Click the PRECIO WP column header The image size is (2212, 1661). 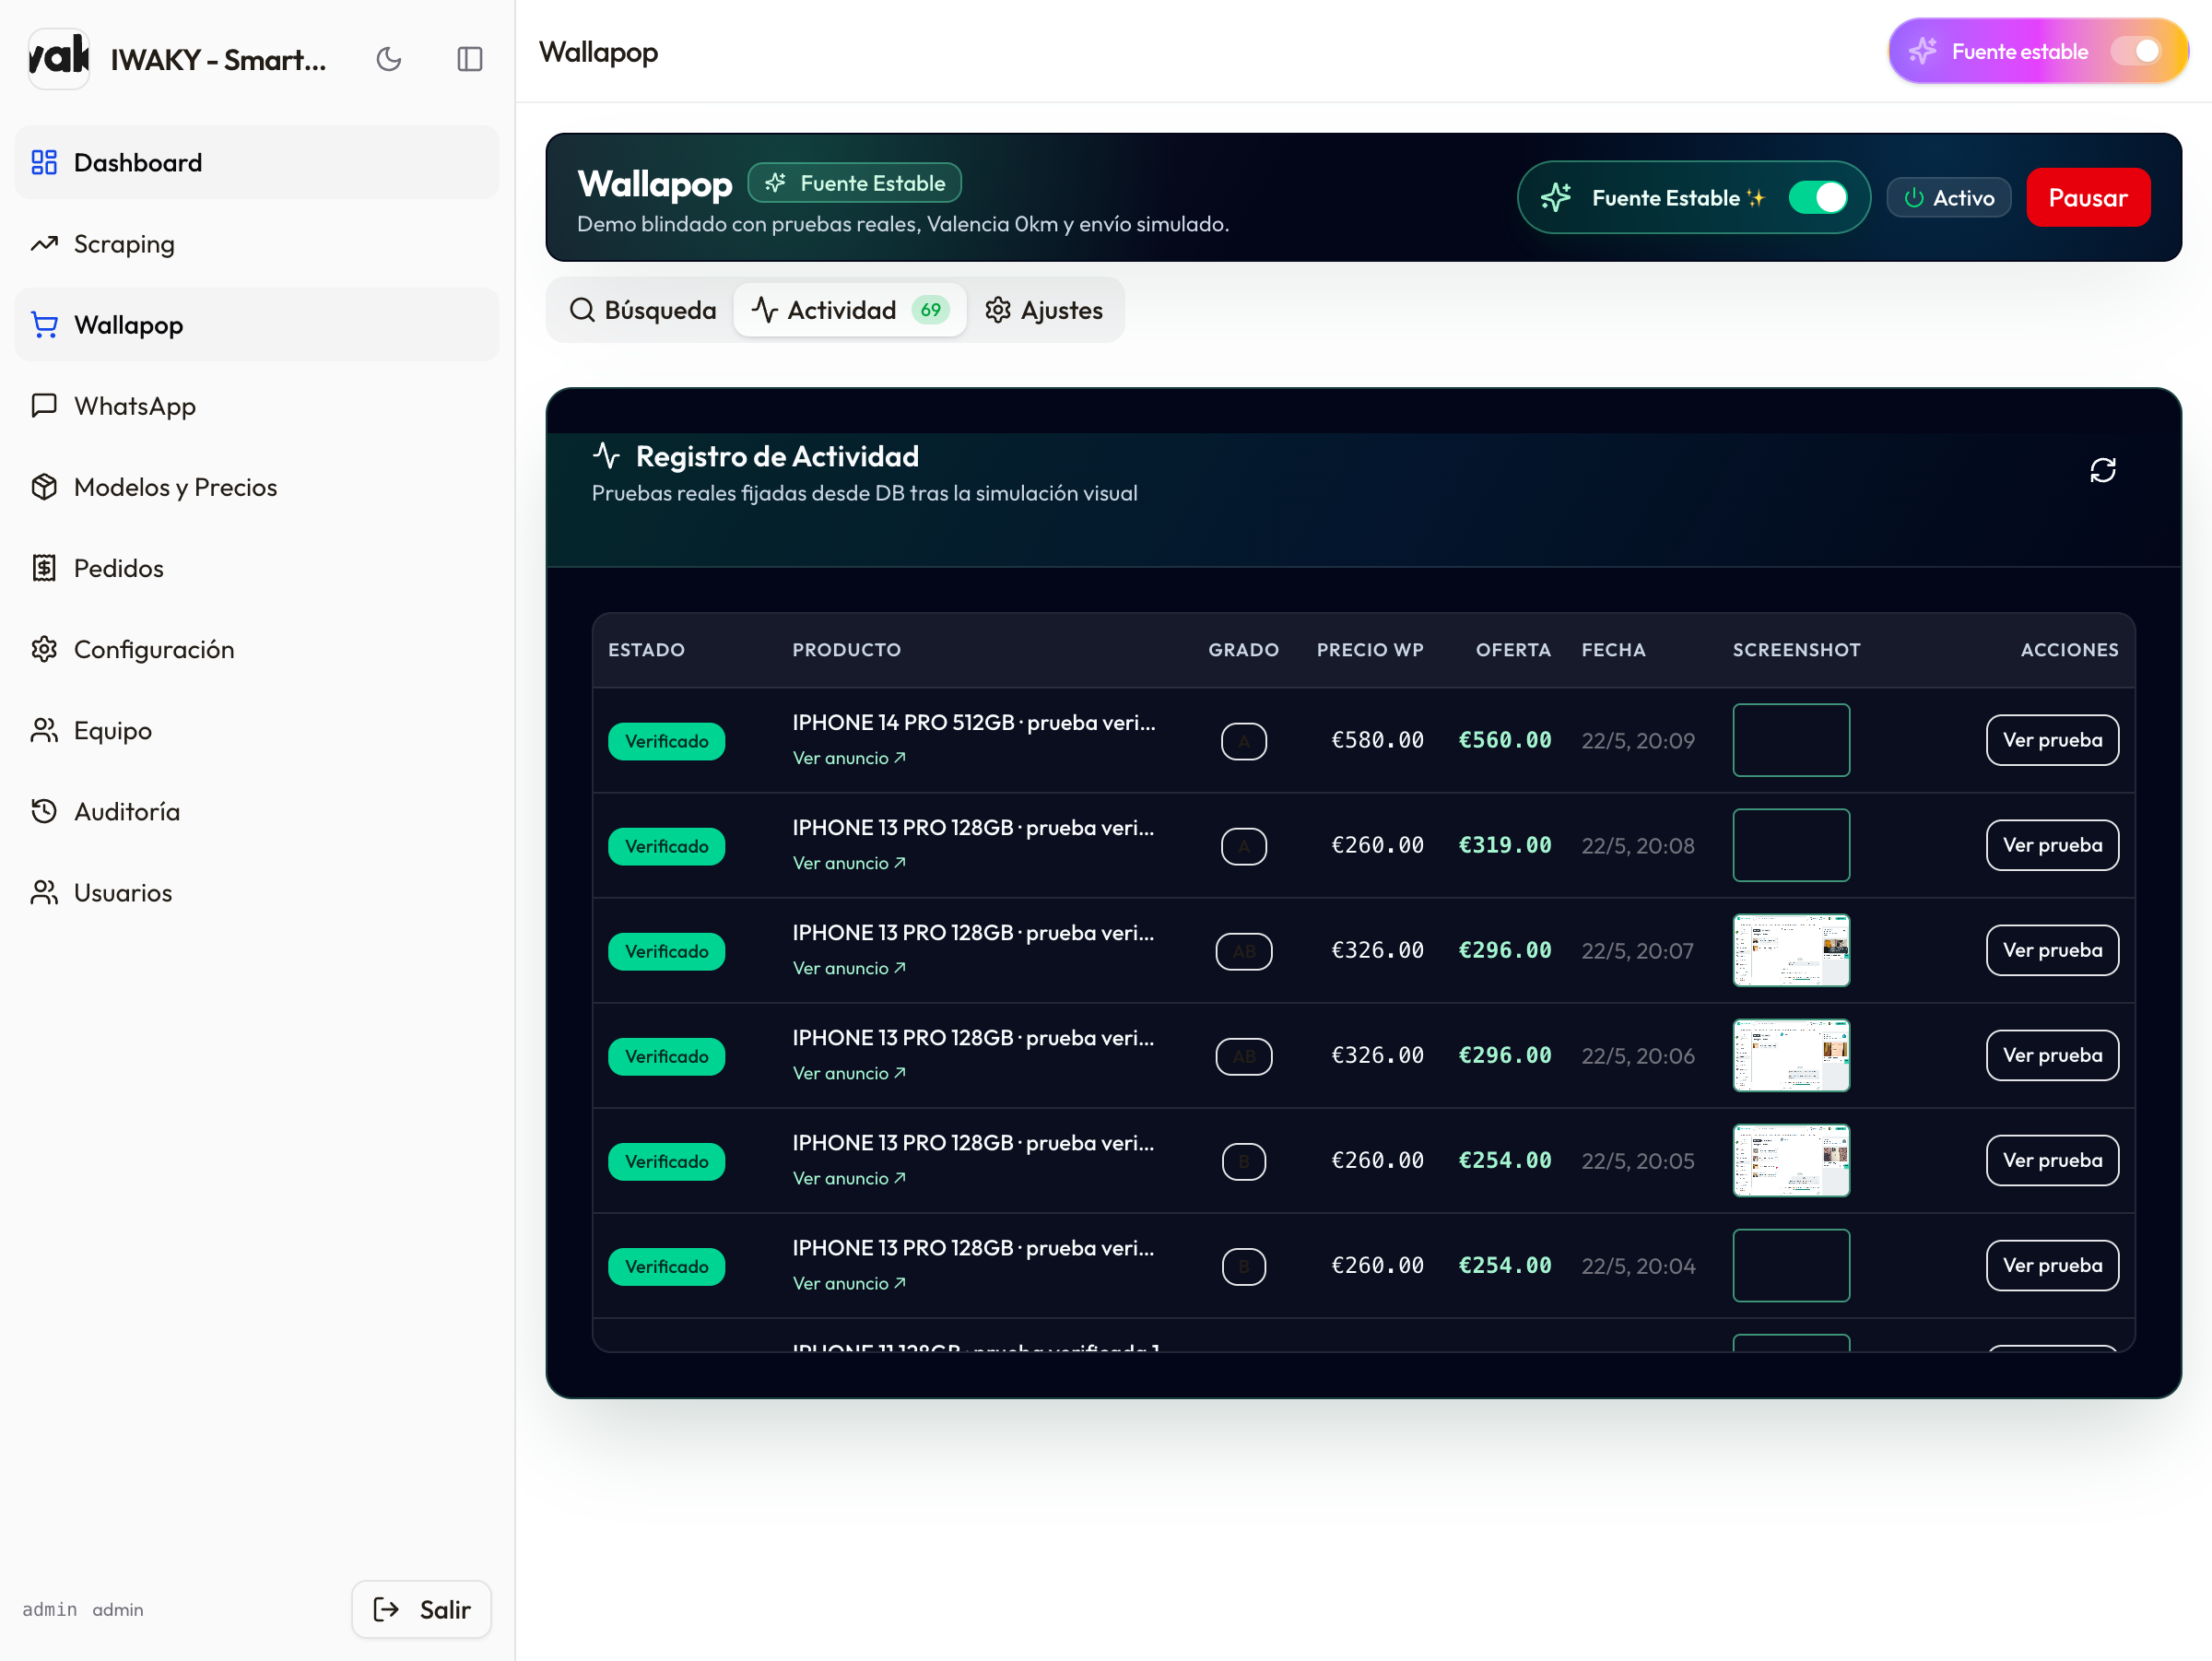point(1370,650)
